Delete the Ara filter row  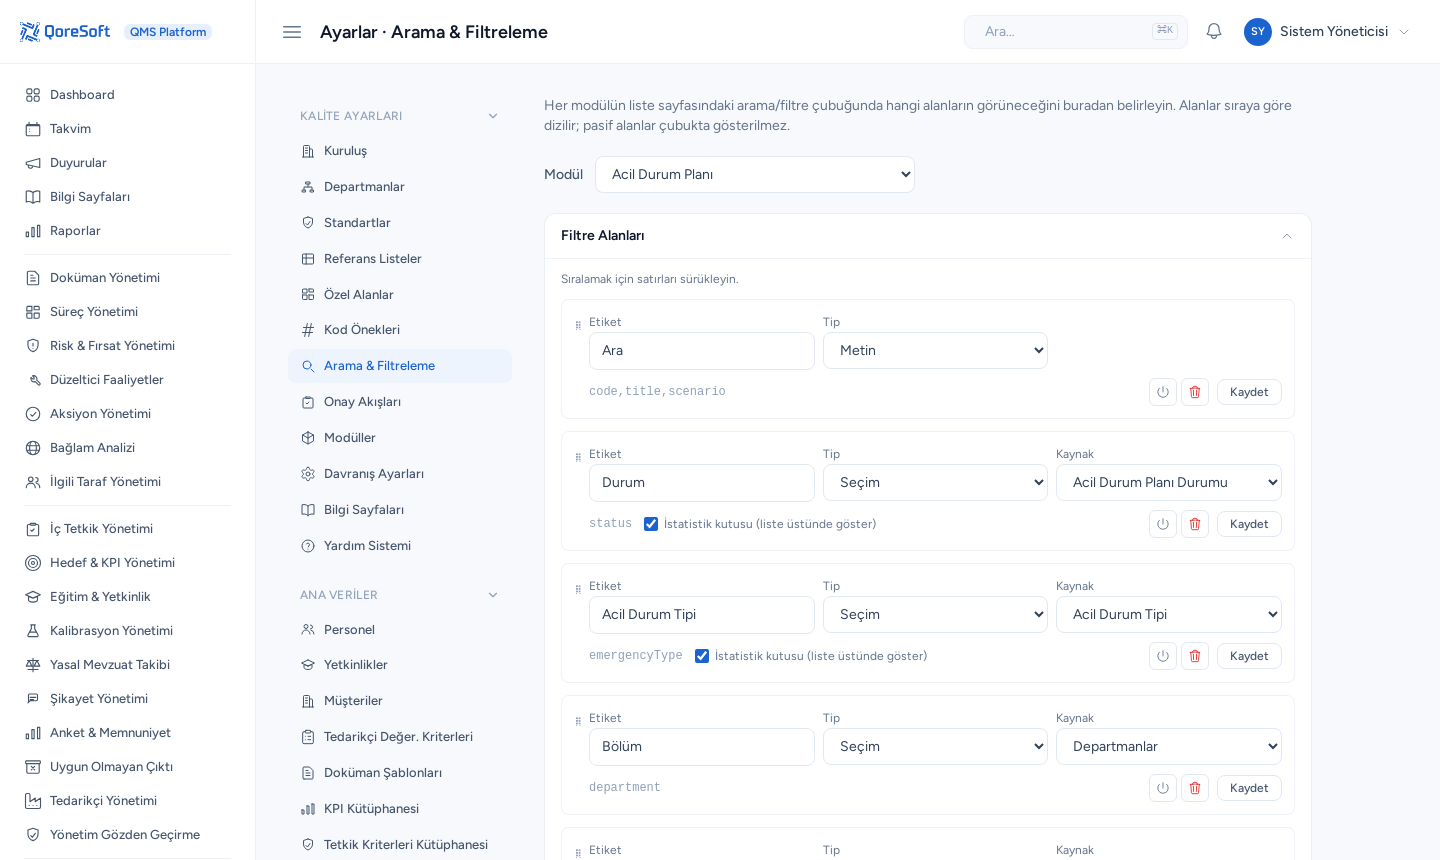point(1195,392)
